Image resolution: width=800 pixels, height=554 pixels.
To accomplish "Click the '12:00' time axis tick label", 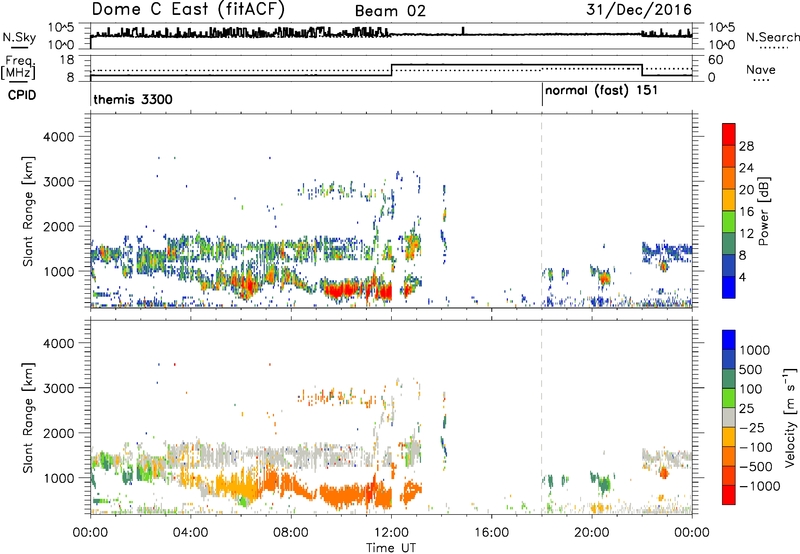I will coord(391,533).
